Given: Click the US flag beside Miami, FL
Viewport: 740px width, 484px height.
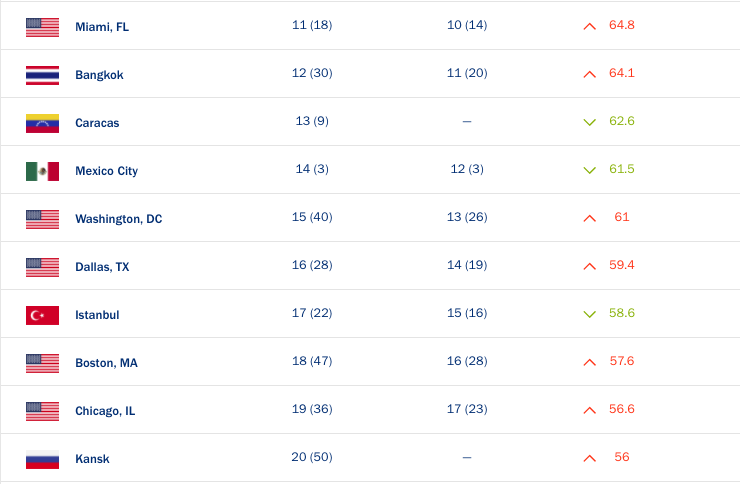Looking at the screenshot, I should coord(42,27).
